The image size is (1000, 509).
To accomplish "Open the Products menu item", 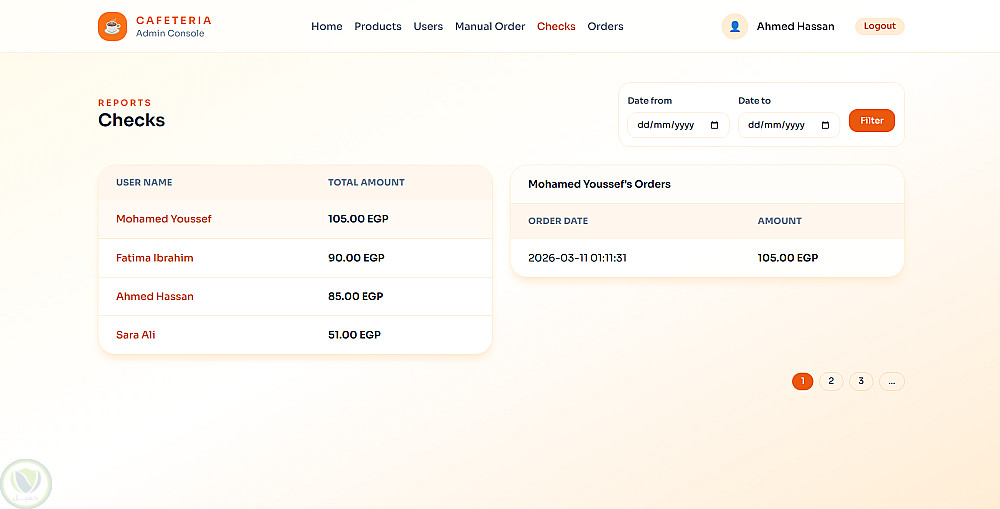I will pyautogui.click(x=378, y=26).
